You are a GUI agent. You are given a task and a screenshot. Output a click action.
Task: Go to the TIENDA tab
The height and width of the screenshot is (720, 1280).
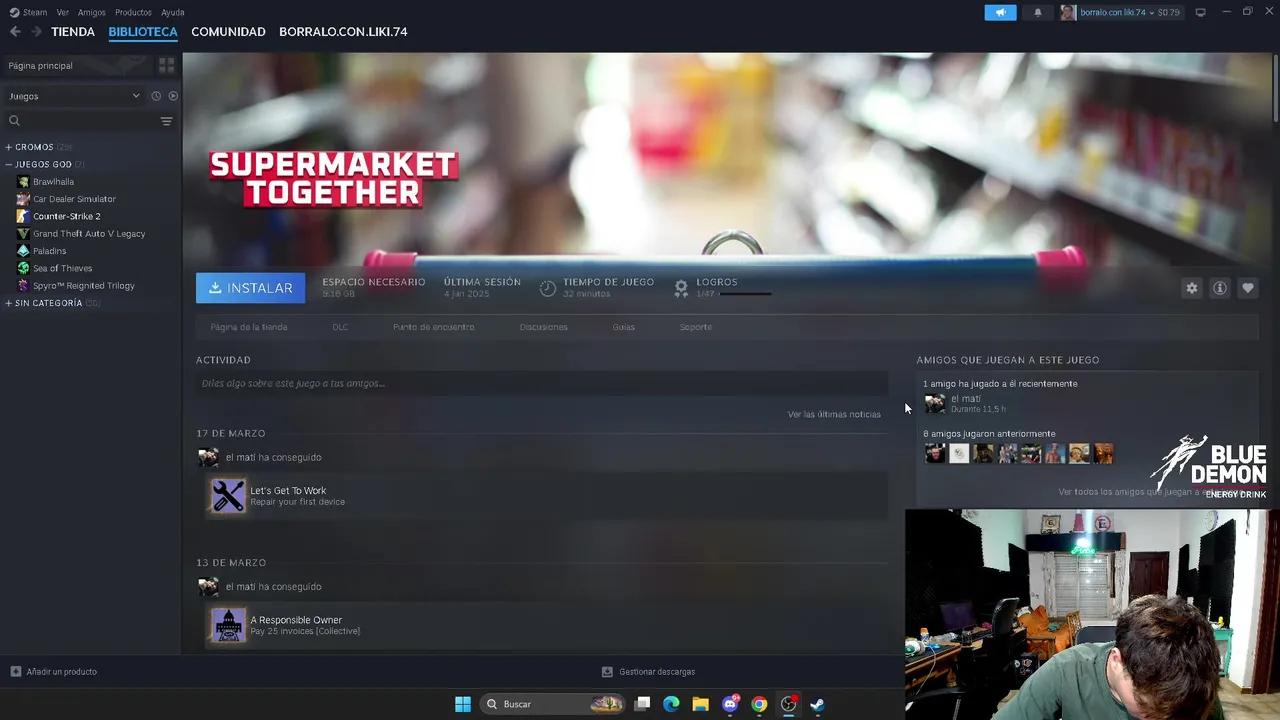pos(73,32)
